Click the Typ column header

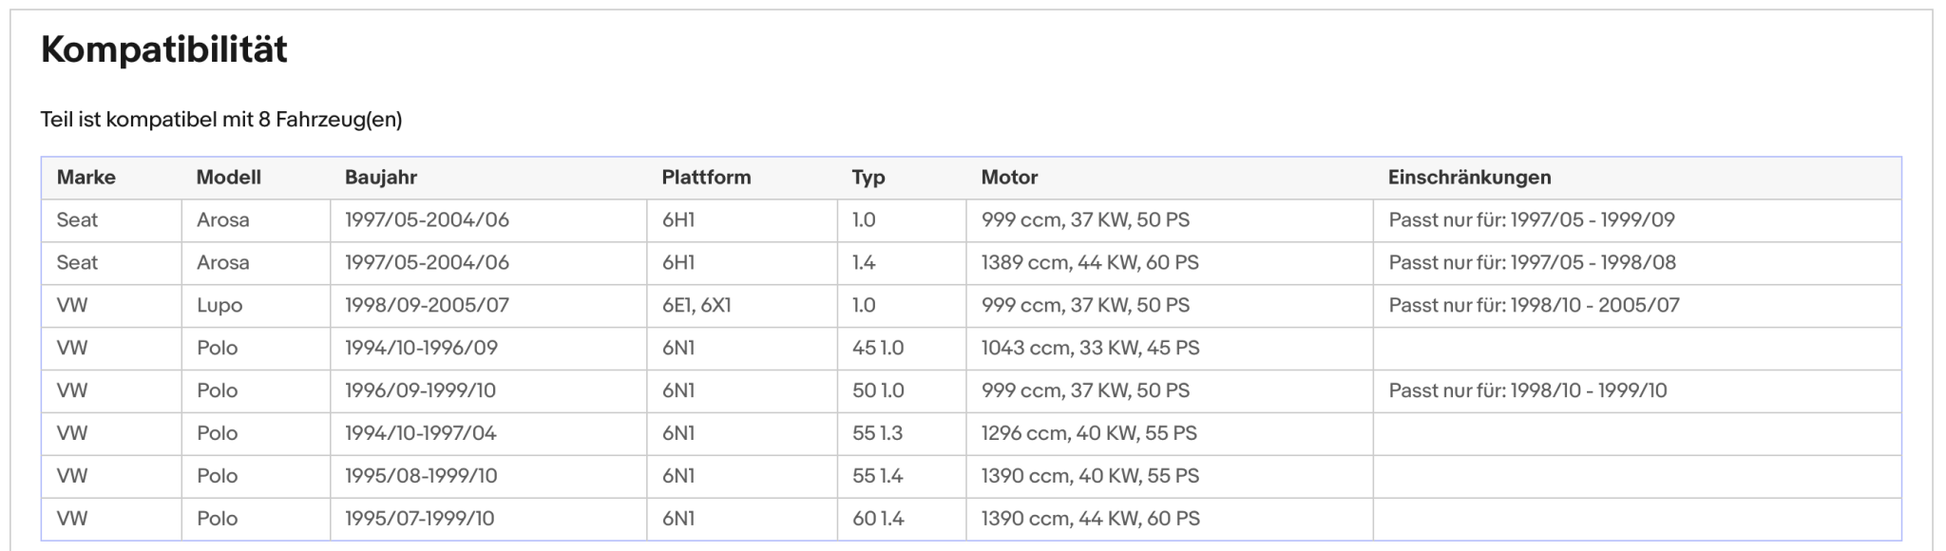click(868, 178)
